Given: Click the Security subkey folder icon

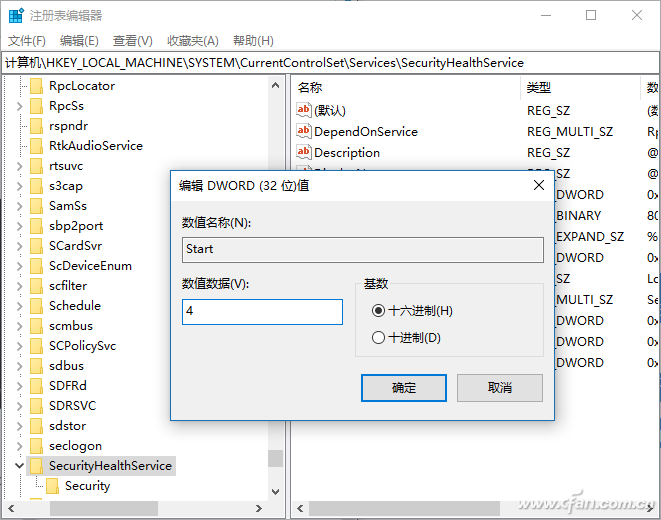Looking at the screenshot, I should [x=53, y=486].
